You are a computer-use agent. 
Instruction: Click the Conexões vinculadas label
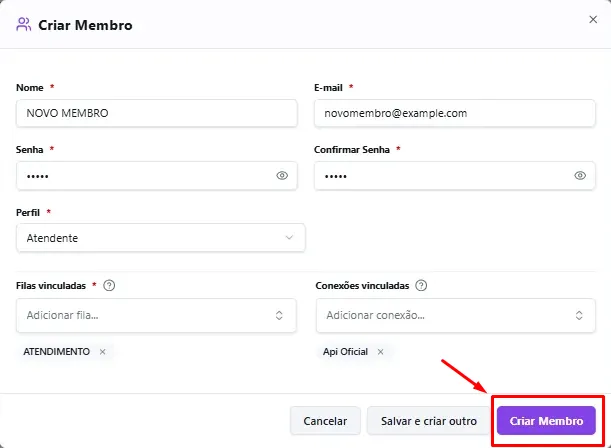362,286
